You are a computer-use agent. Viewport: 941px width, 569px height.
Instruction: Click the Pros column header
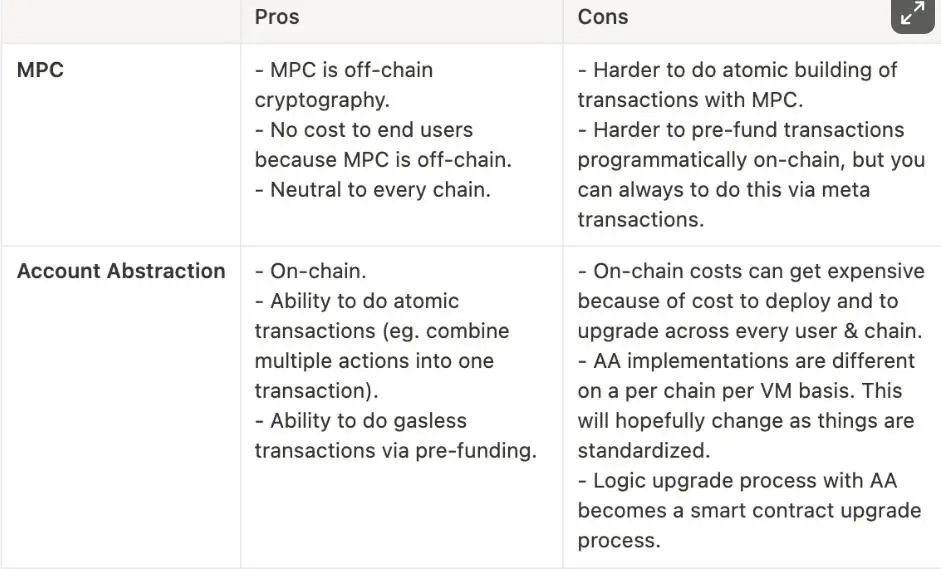tap(277, 17)
